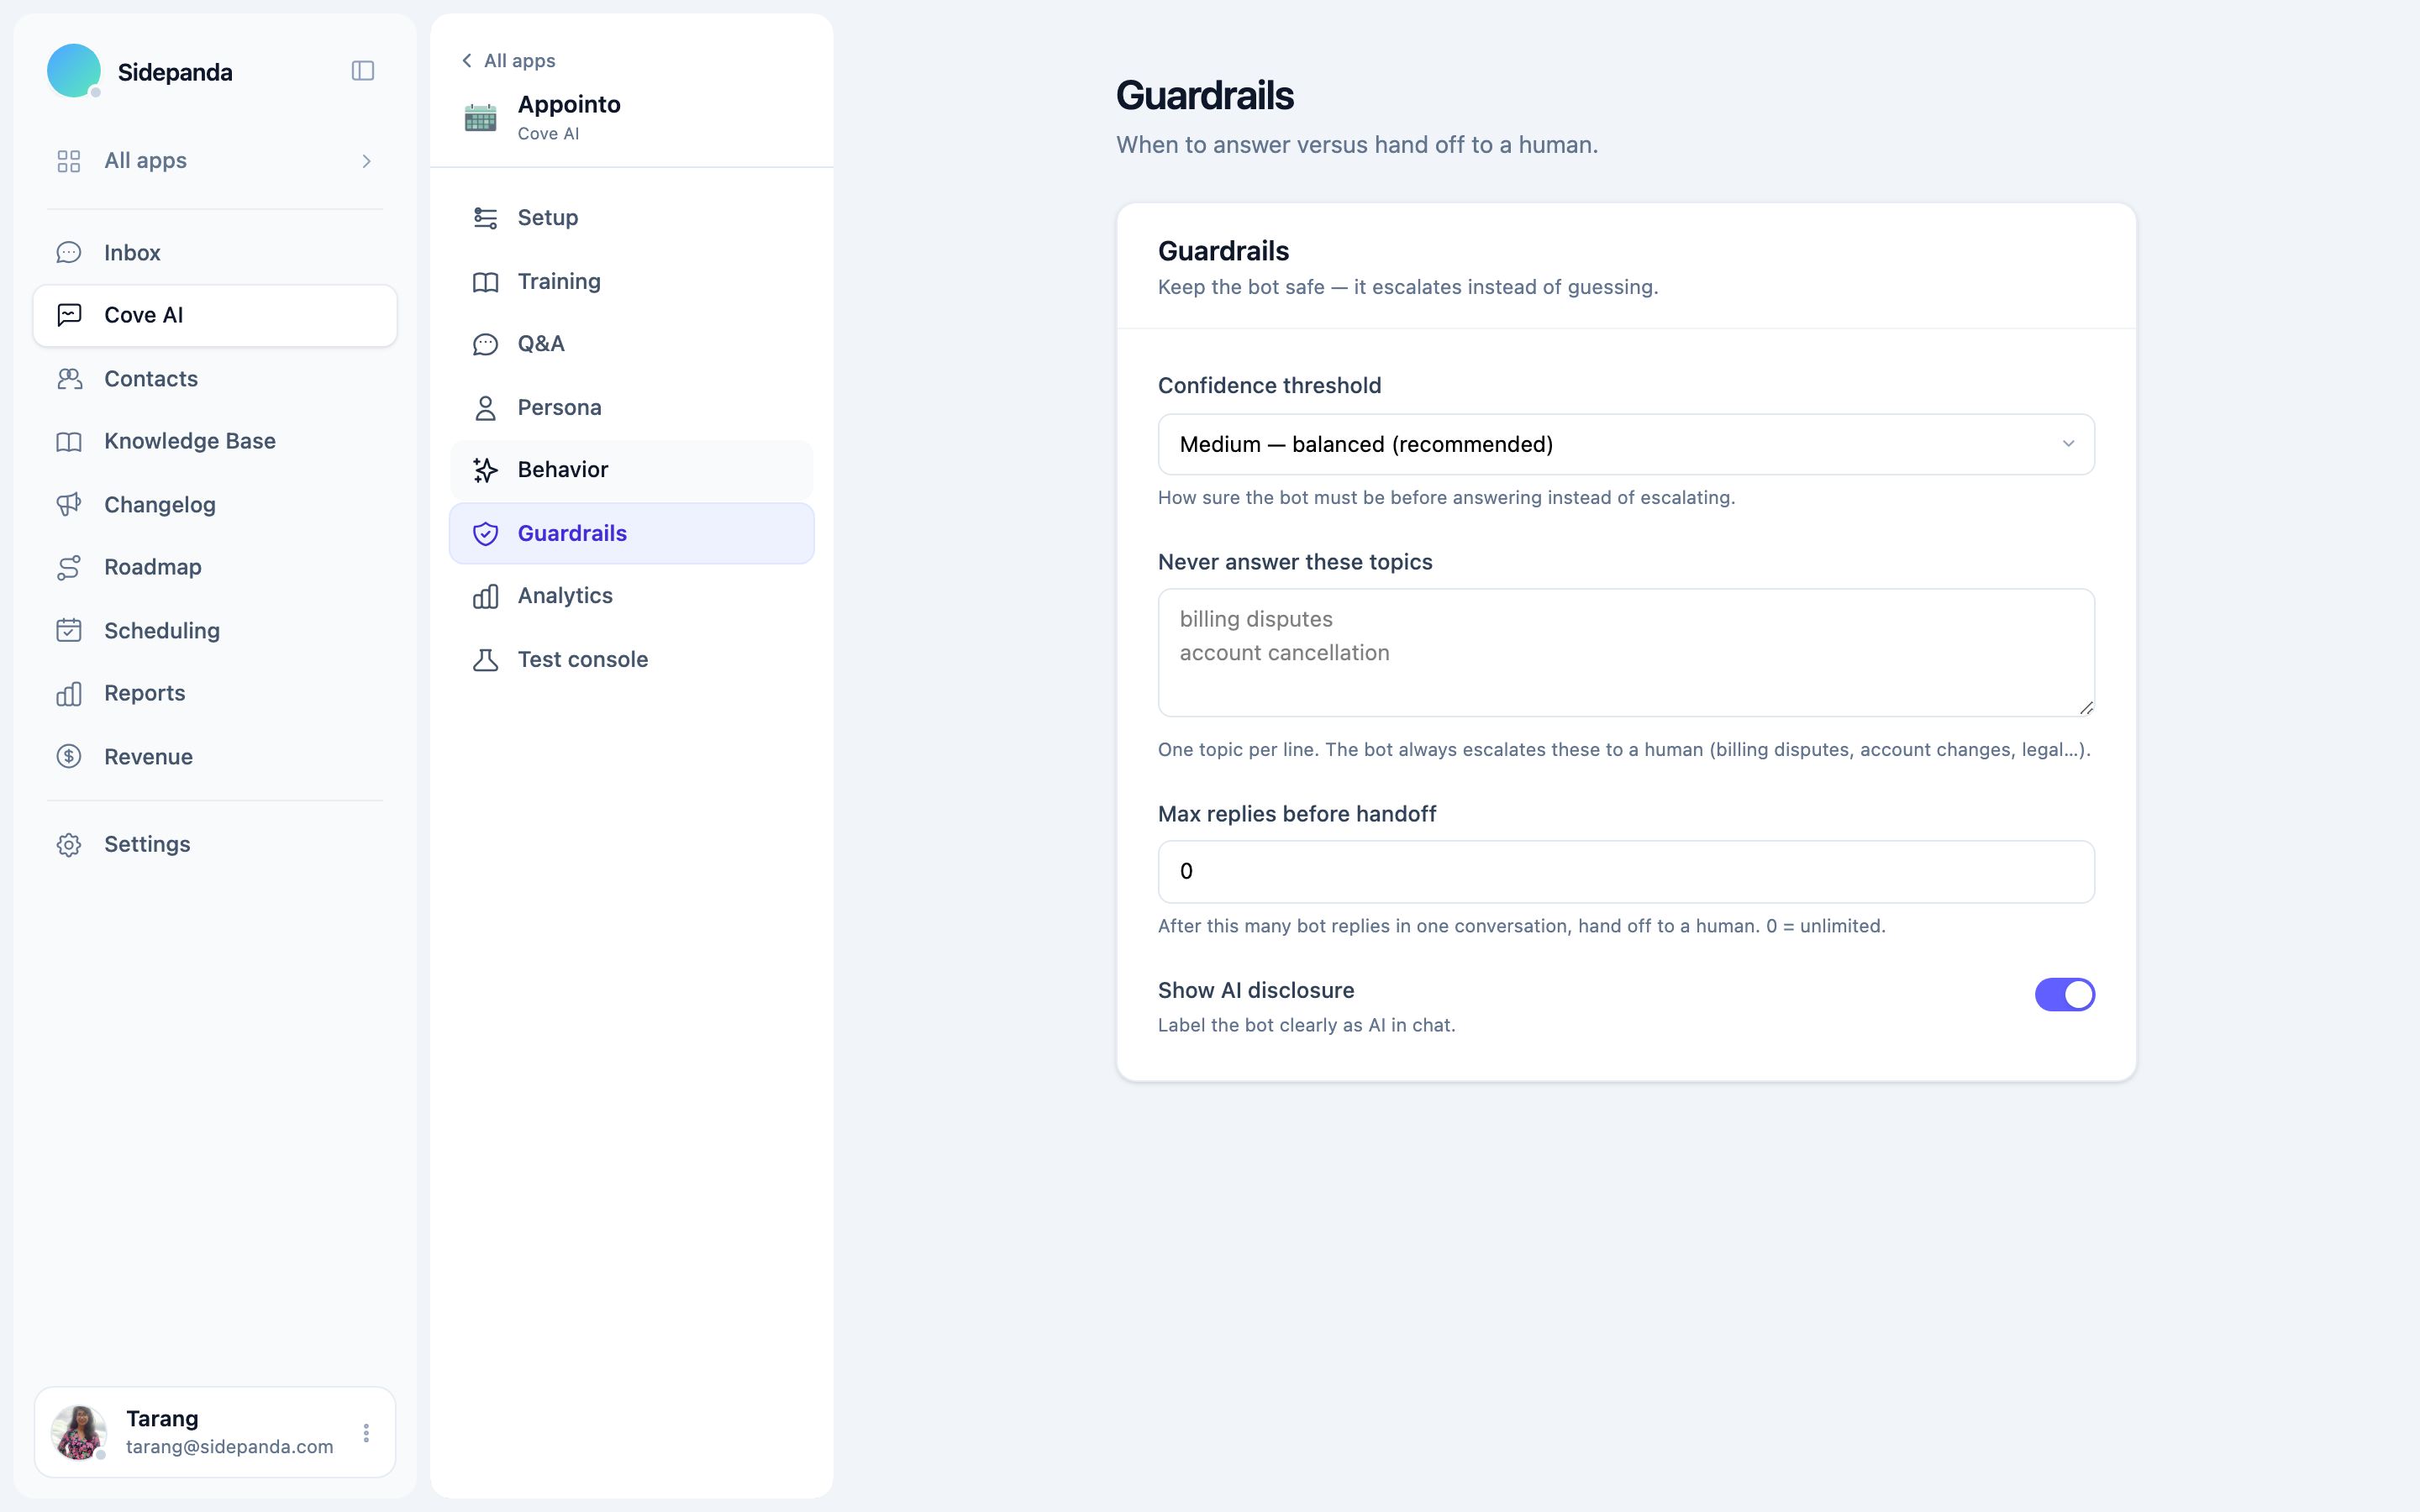This screenshot has width=2420, height=1512.
Task: Click the Scheduling calendar icon
Action: [69, 631]
